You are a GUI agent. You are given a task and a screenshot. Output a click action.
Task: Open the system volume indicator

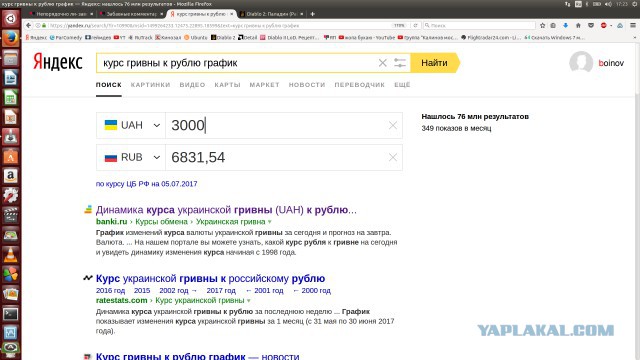(609, 4)
